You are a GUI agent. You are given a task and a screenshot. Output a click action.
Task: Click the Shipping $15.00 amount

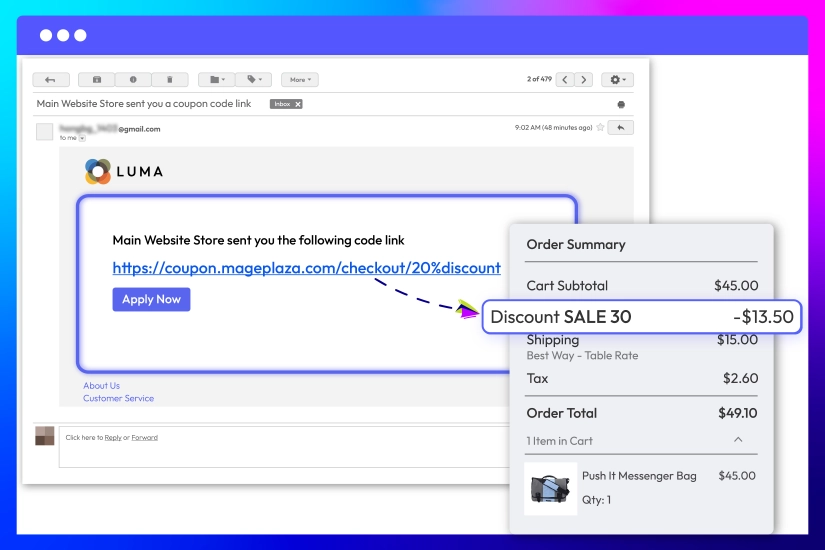(737, 340)
